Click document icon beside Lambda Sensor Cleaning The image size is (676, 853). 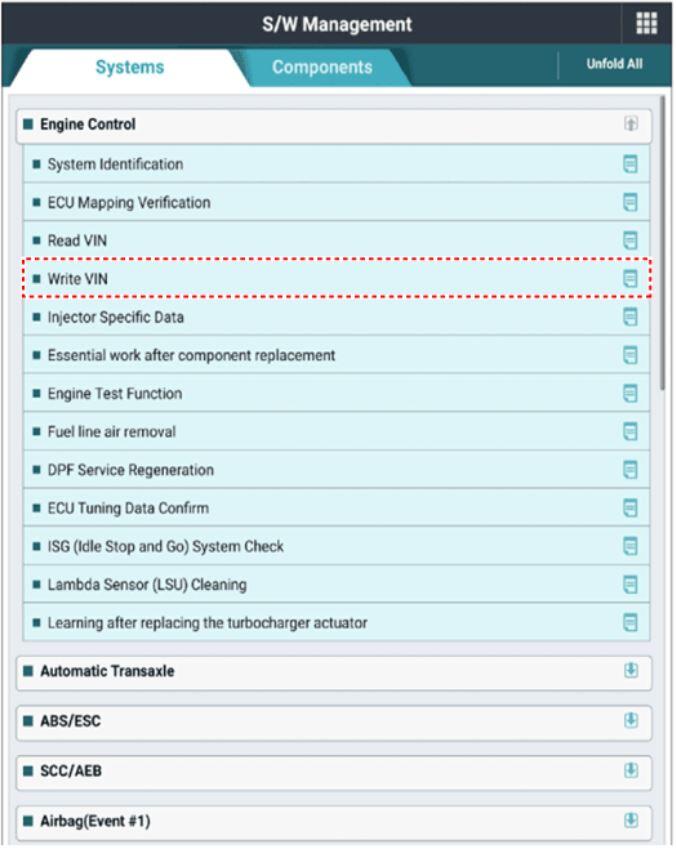point(630,585)
